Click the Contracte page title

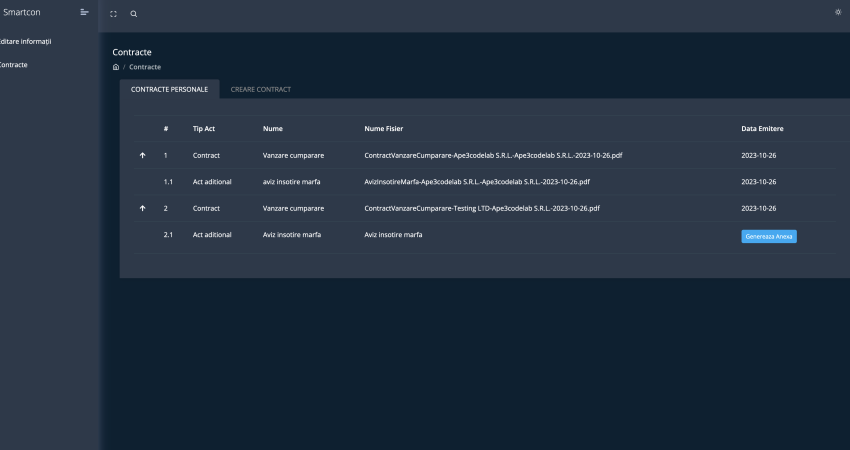click(132, 53)
